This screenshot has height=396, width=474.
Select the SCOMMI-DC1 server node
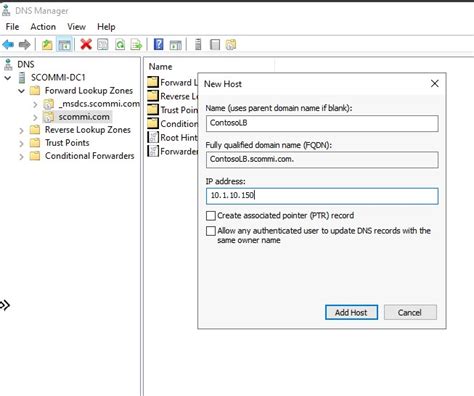58,77
